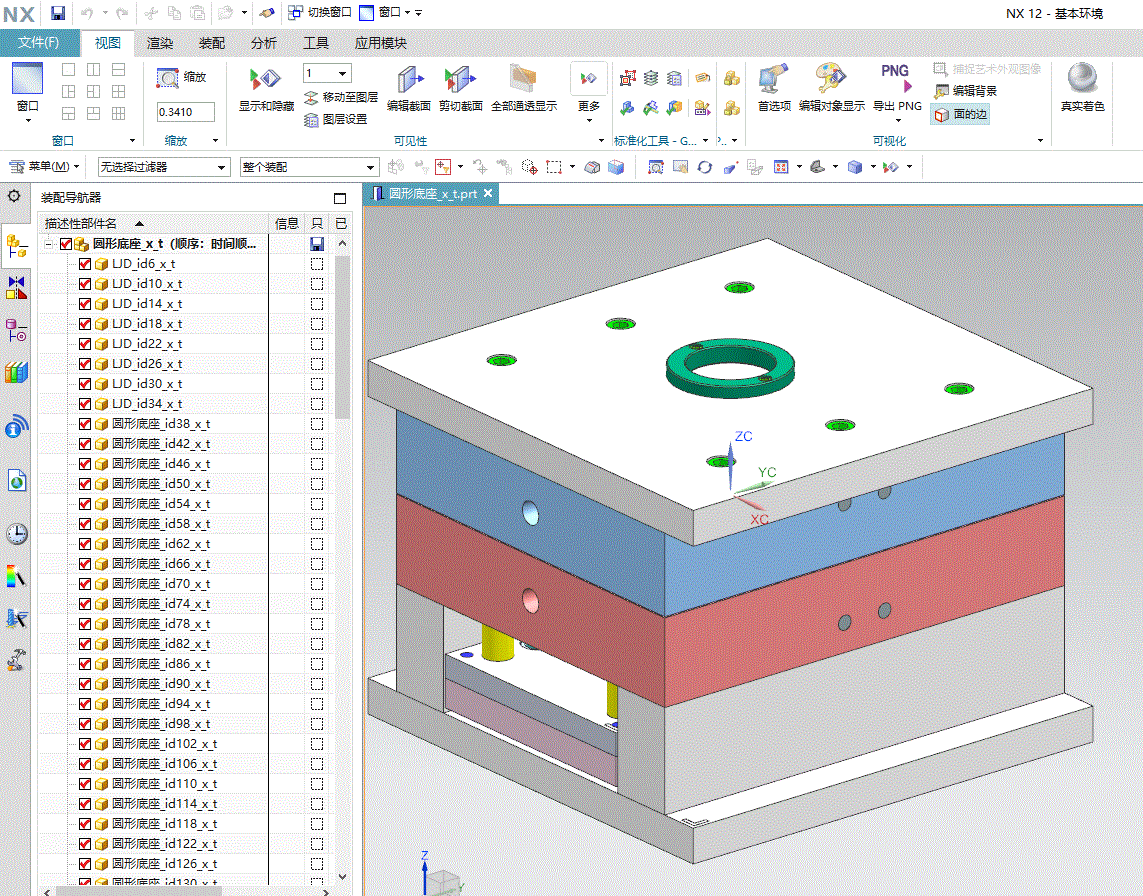The image size is (1143, 896).
Task: Click the green locating ring on model
Action: point(730,367)
